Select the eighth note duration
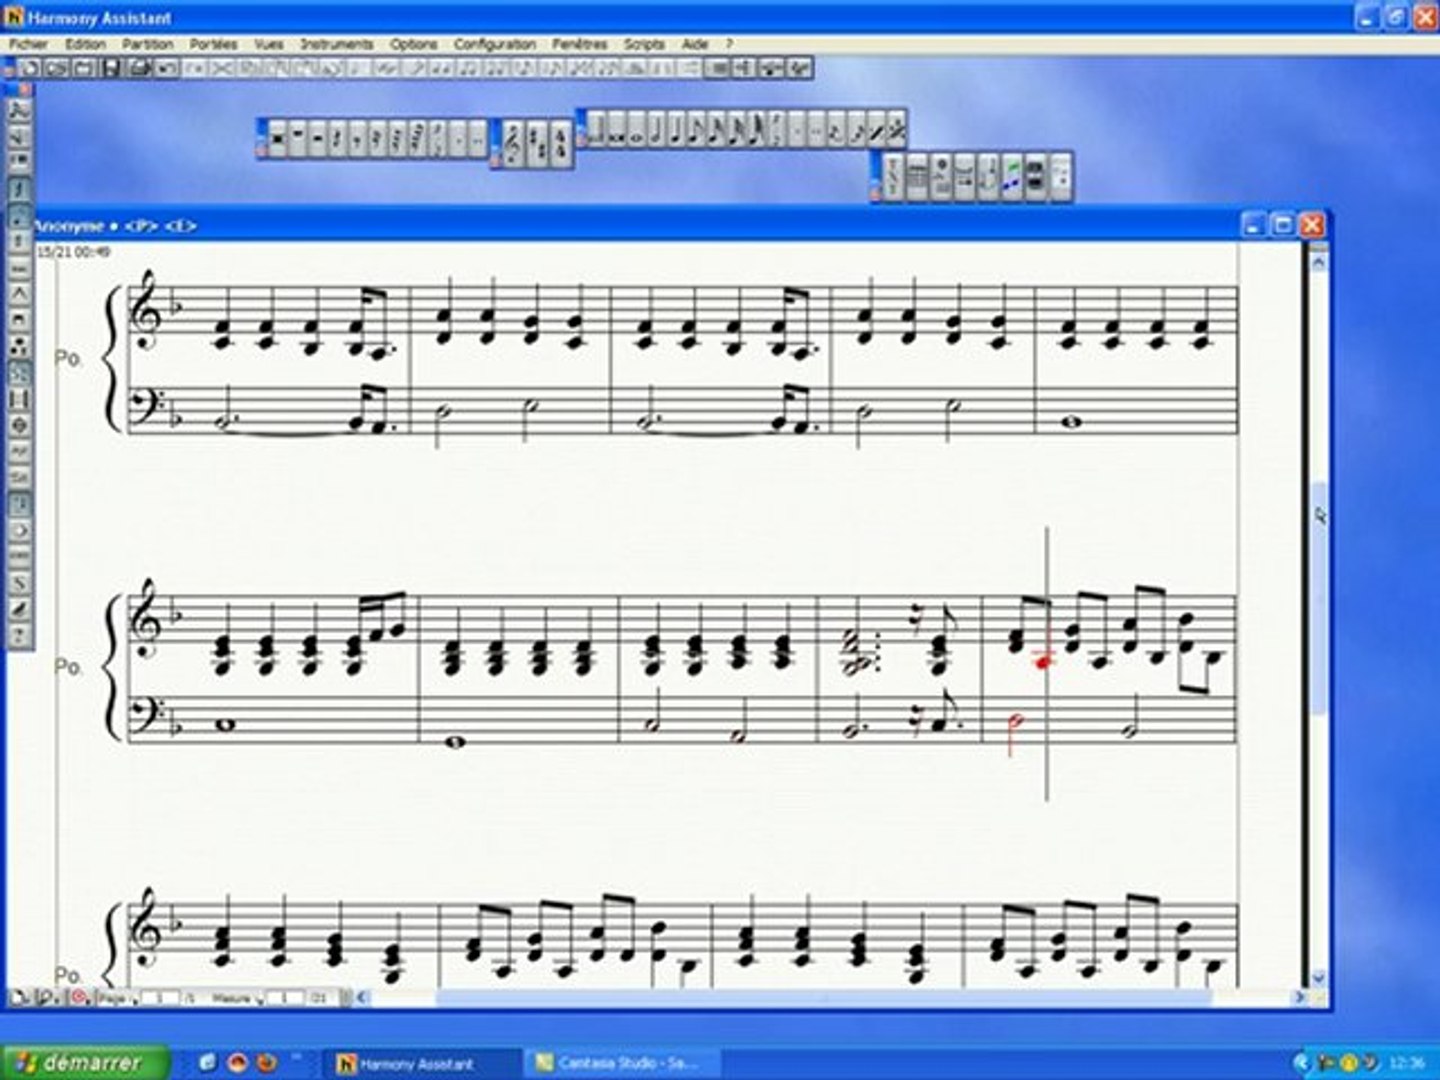This screenshot has height=1080, width=1440. (697, 130)
